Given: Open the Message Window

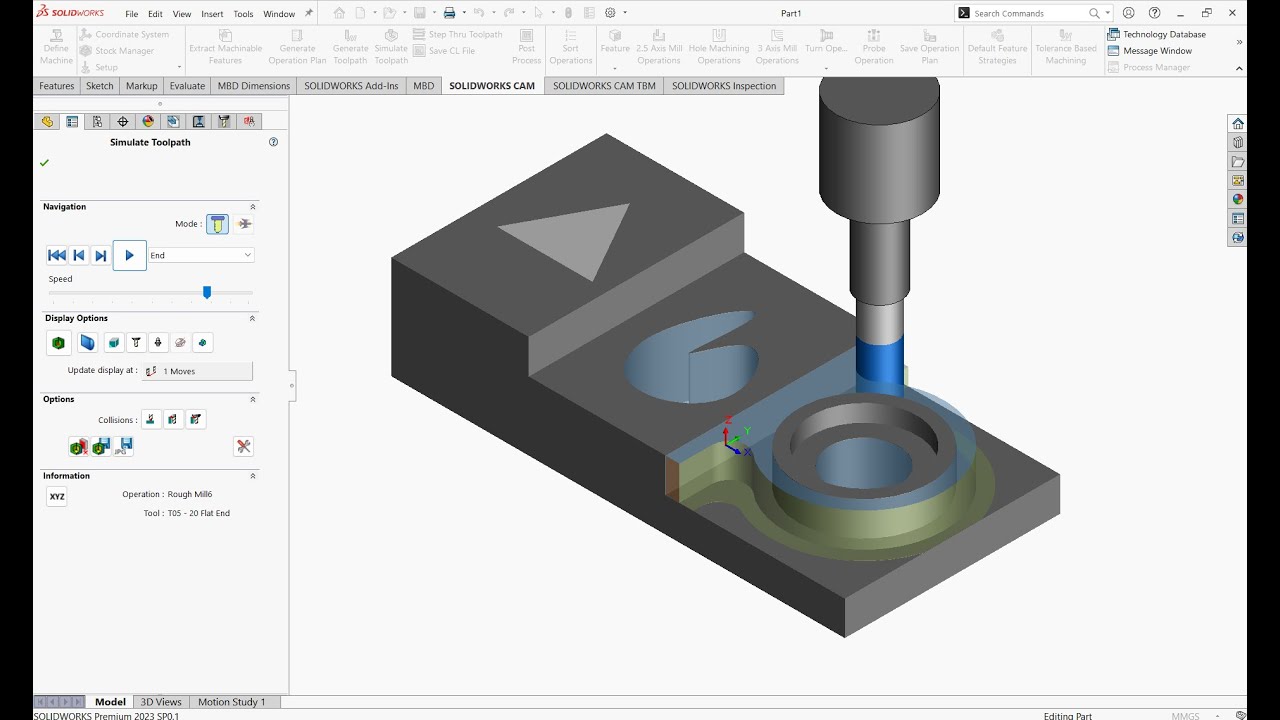Looking at the screenshot, I should pos(1150,51).
